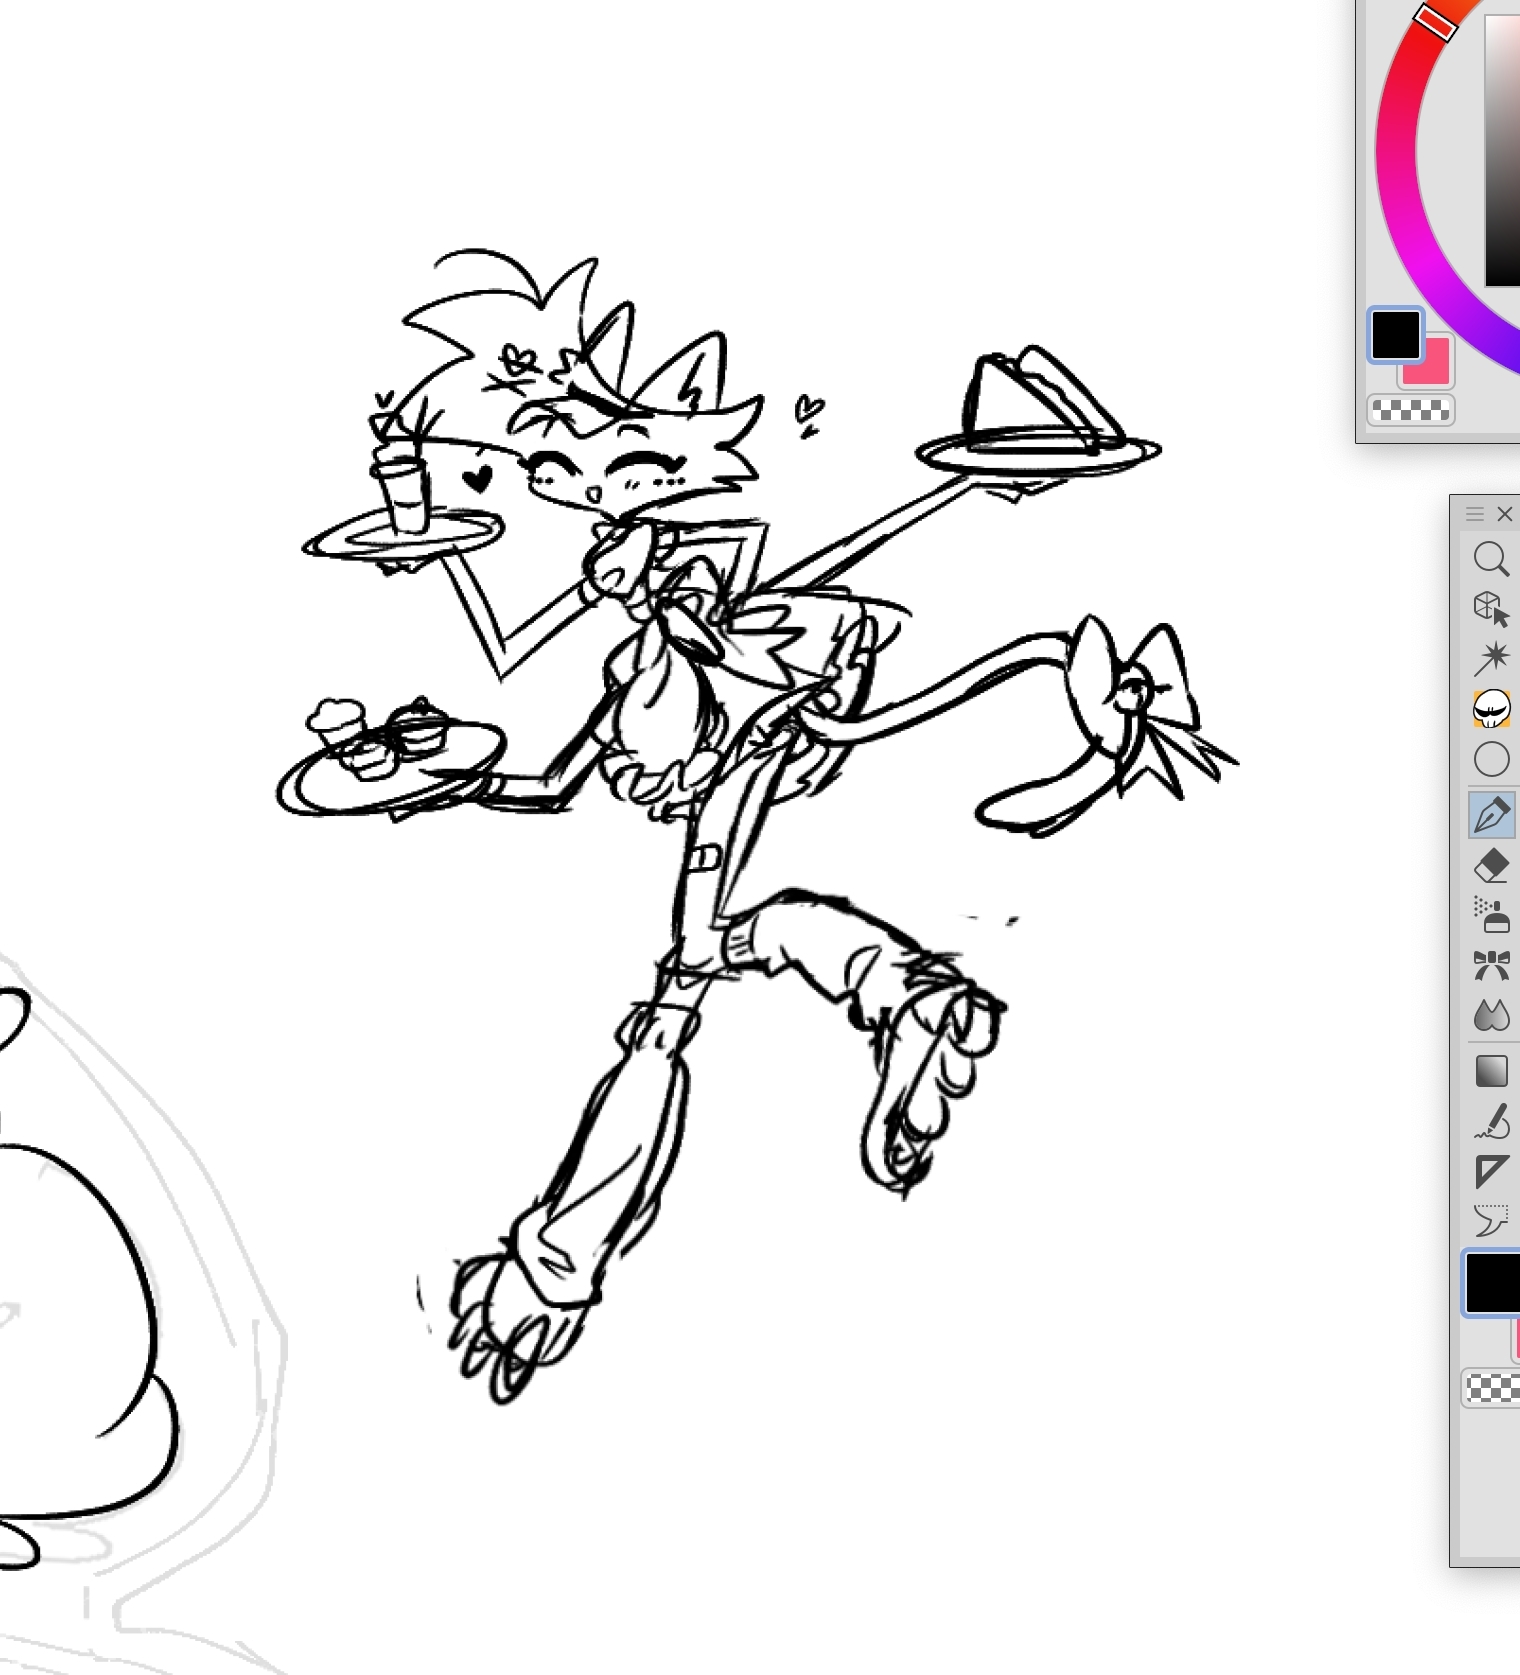This screenshot has height=1675, width=1520.
Task: Select the Balloon speech bubble tool
Action: tap(1491, 1221)
